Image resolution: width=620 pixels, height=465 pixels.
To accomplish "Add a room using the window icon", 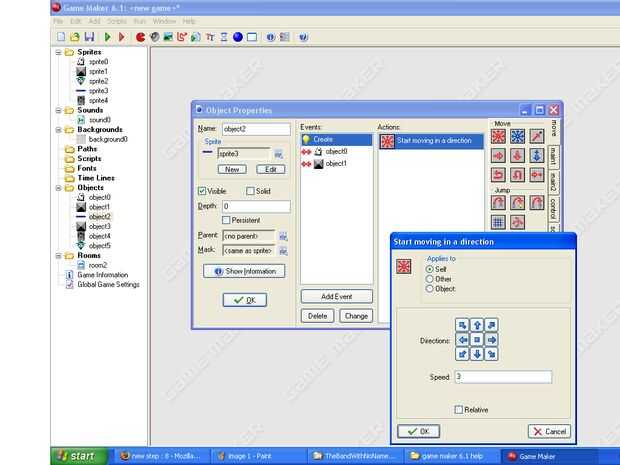I will [252, 37].
